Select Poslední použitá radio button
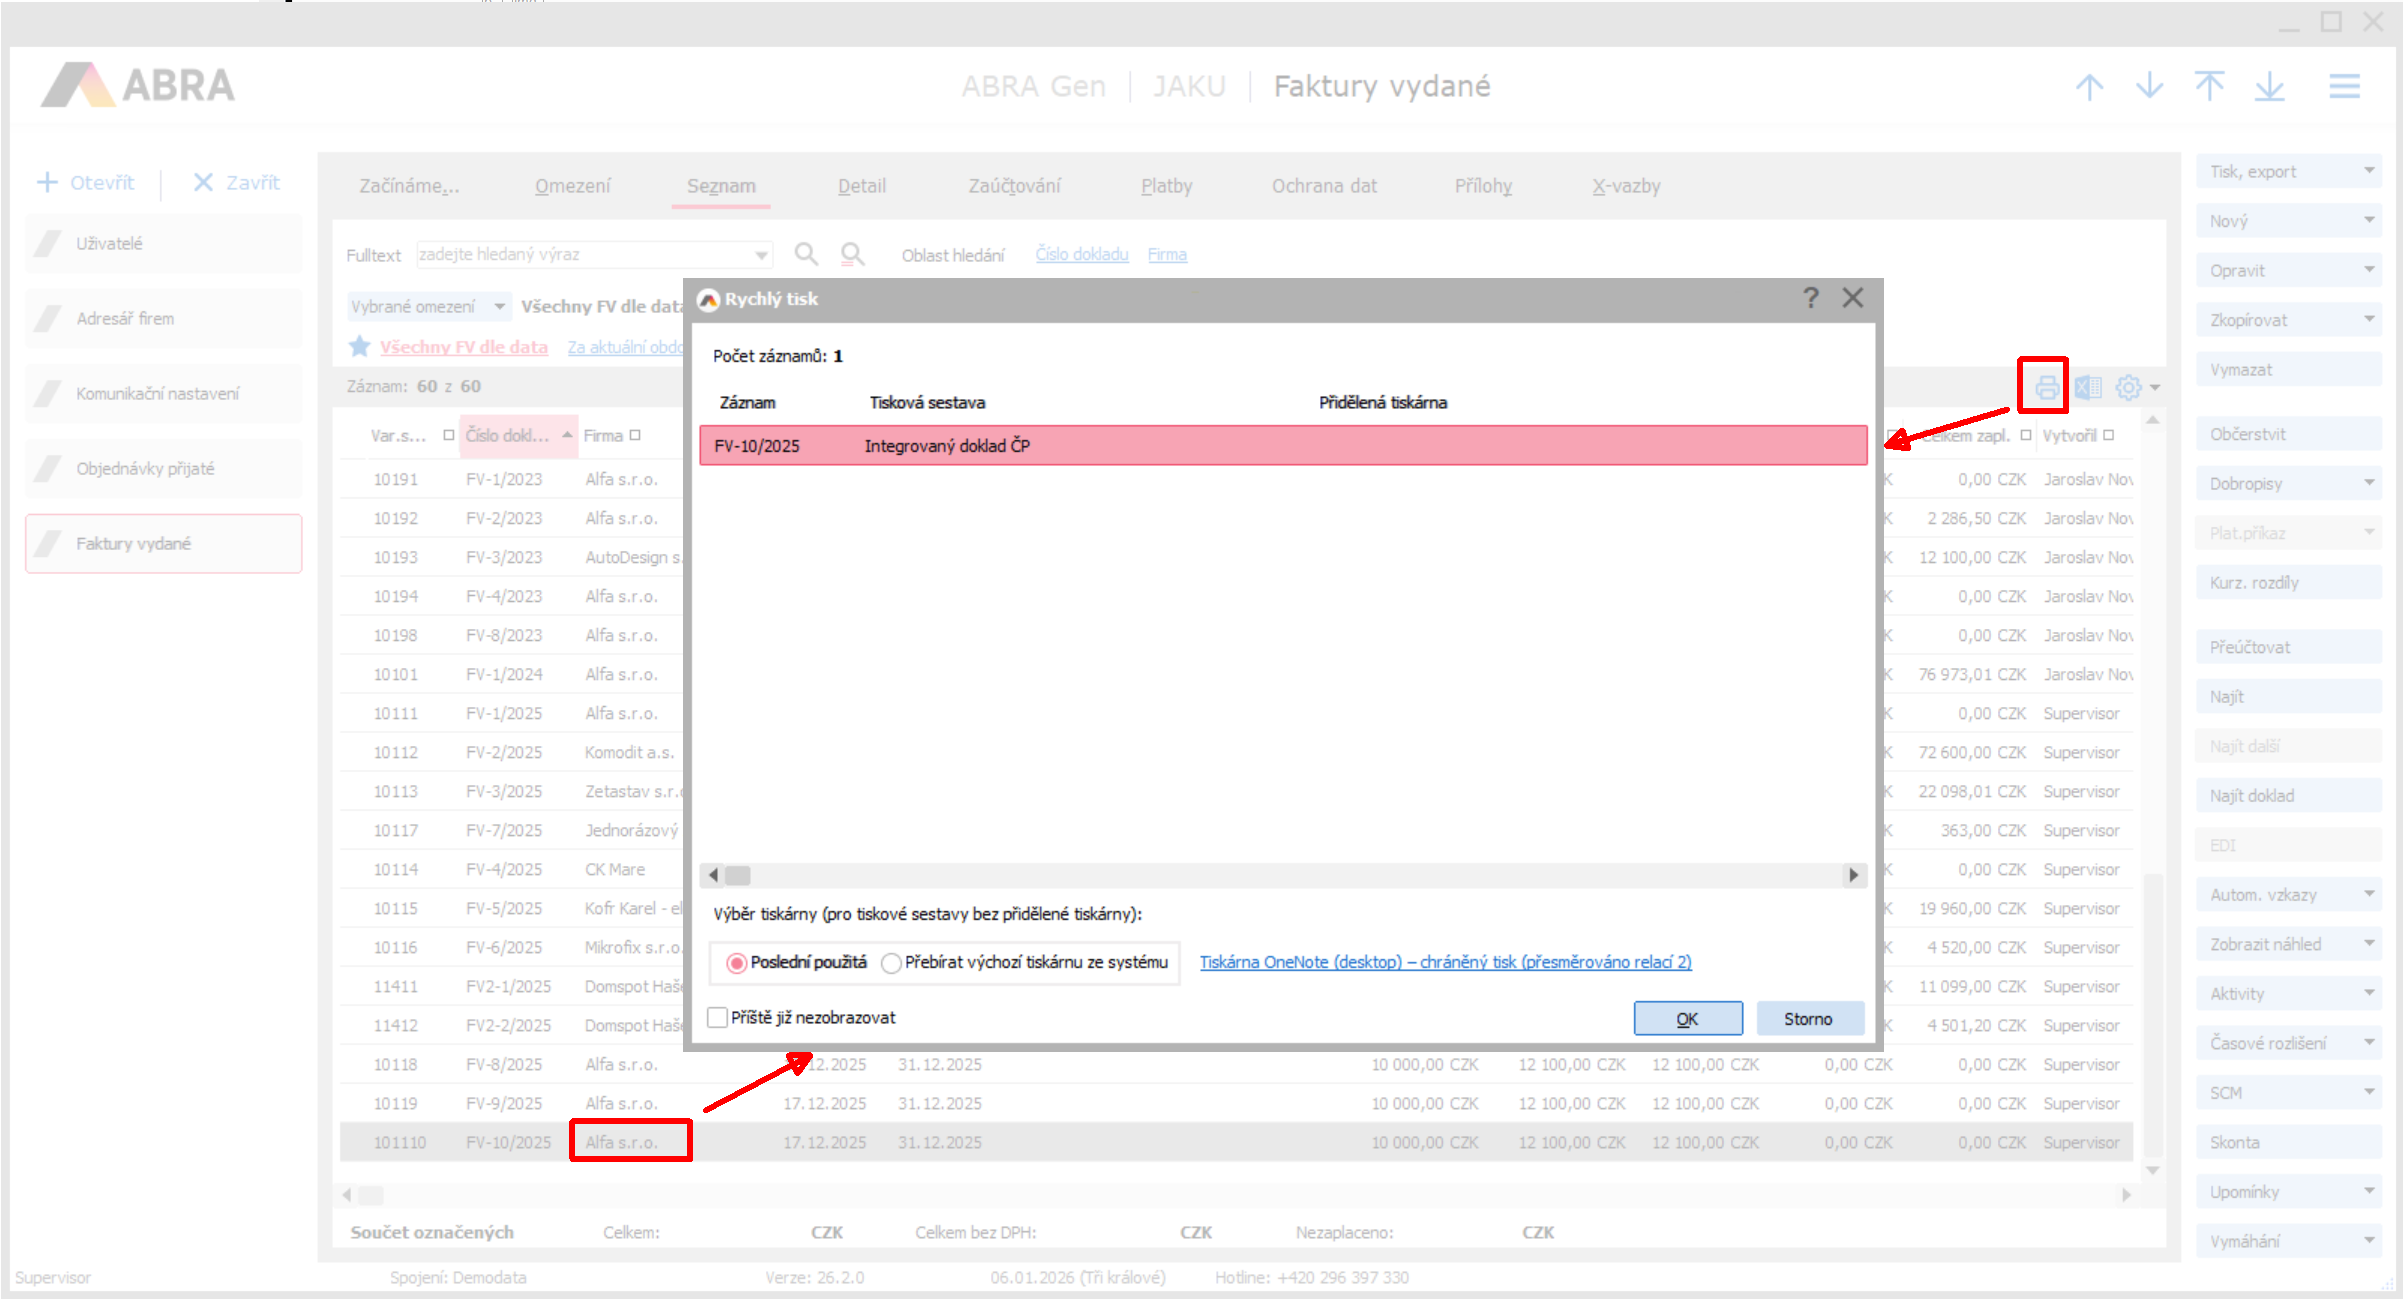The height and width of the screenshot is (1299, 2403). (737, 963)
